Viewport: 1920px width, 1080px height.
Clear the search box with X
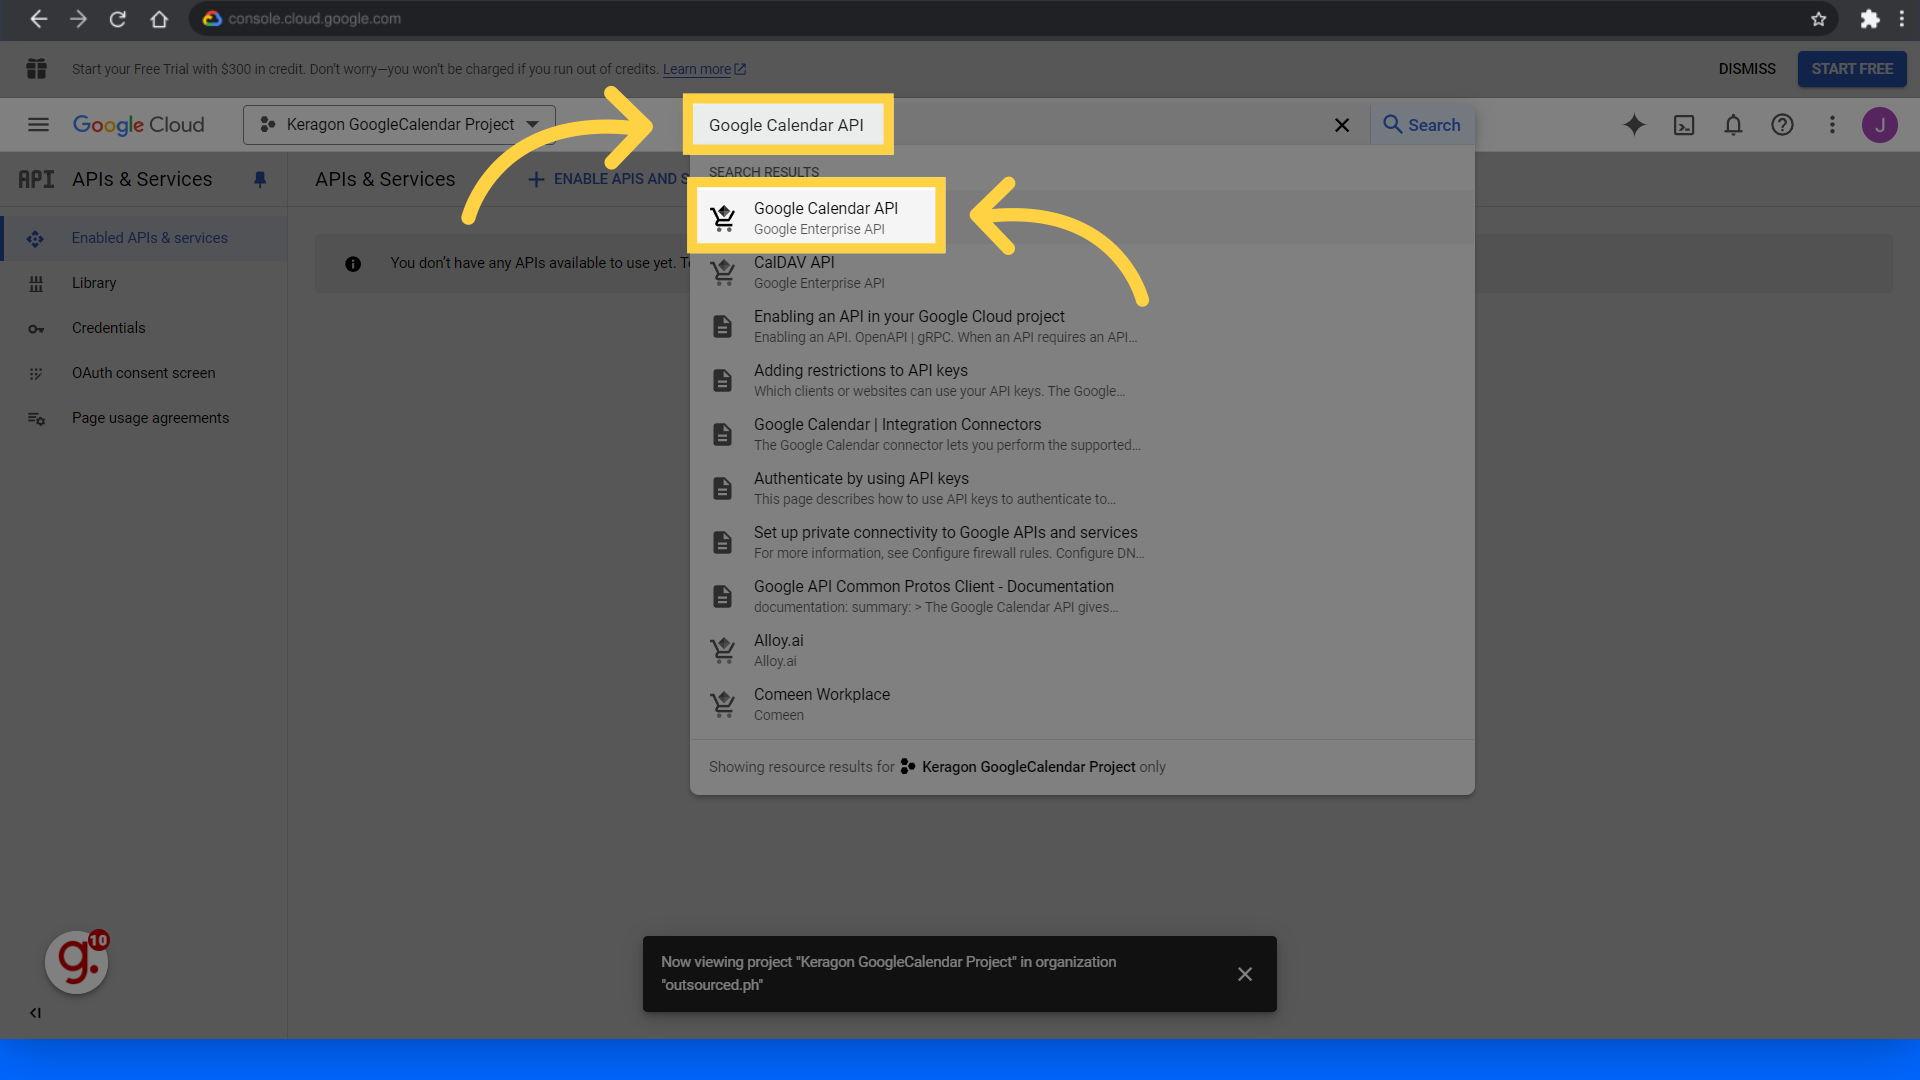click(x=1342, y=125)
